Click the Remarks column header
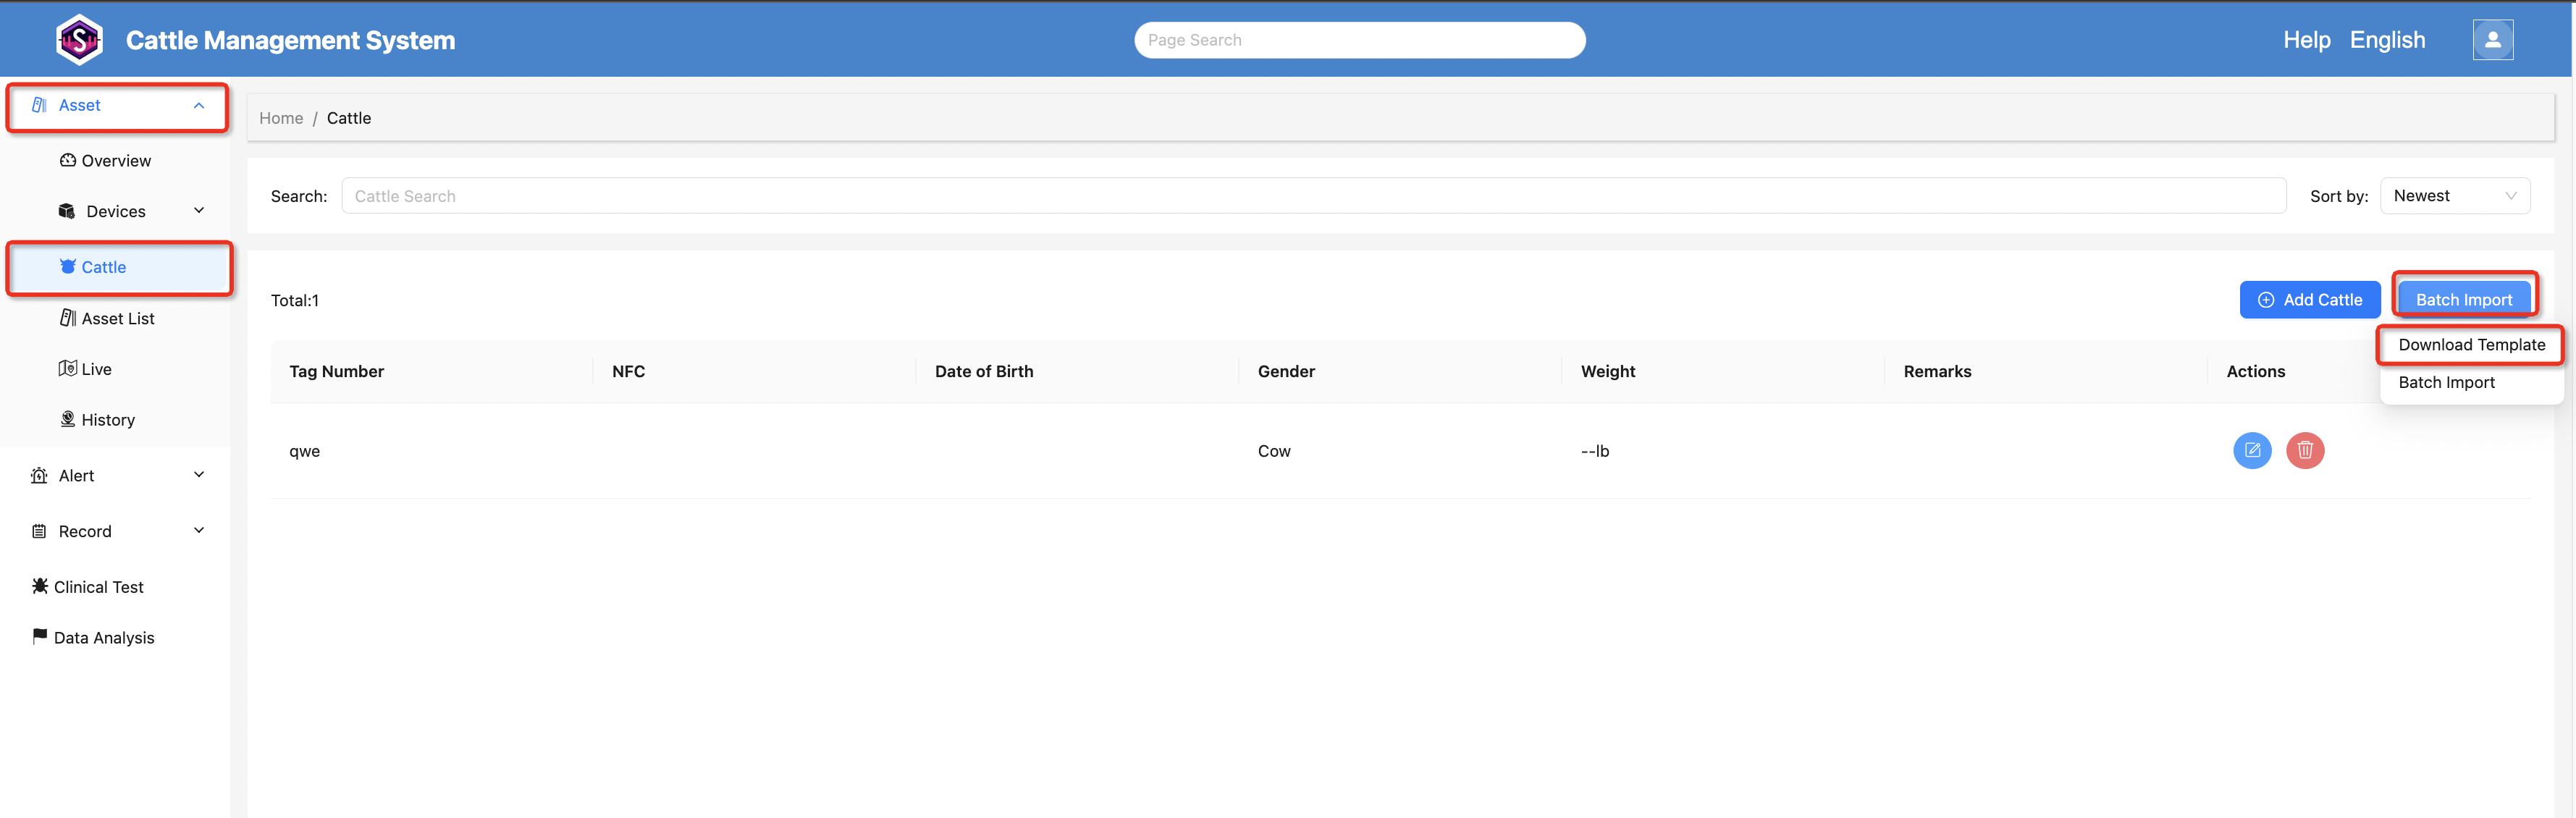The height and width of the screenshot is (818, 2576). [x=1937, y=371]
